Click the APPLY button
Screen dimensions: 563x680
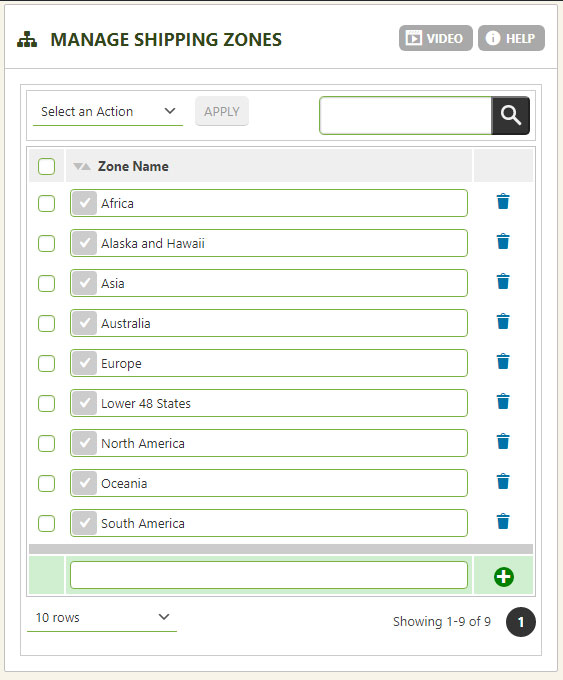pyautogui.click(x=222, y=111)
